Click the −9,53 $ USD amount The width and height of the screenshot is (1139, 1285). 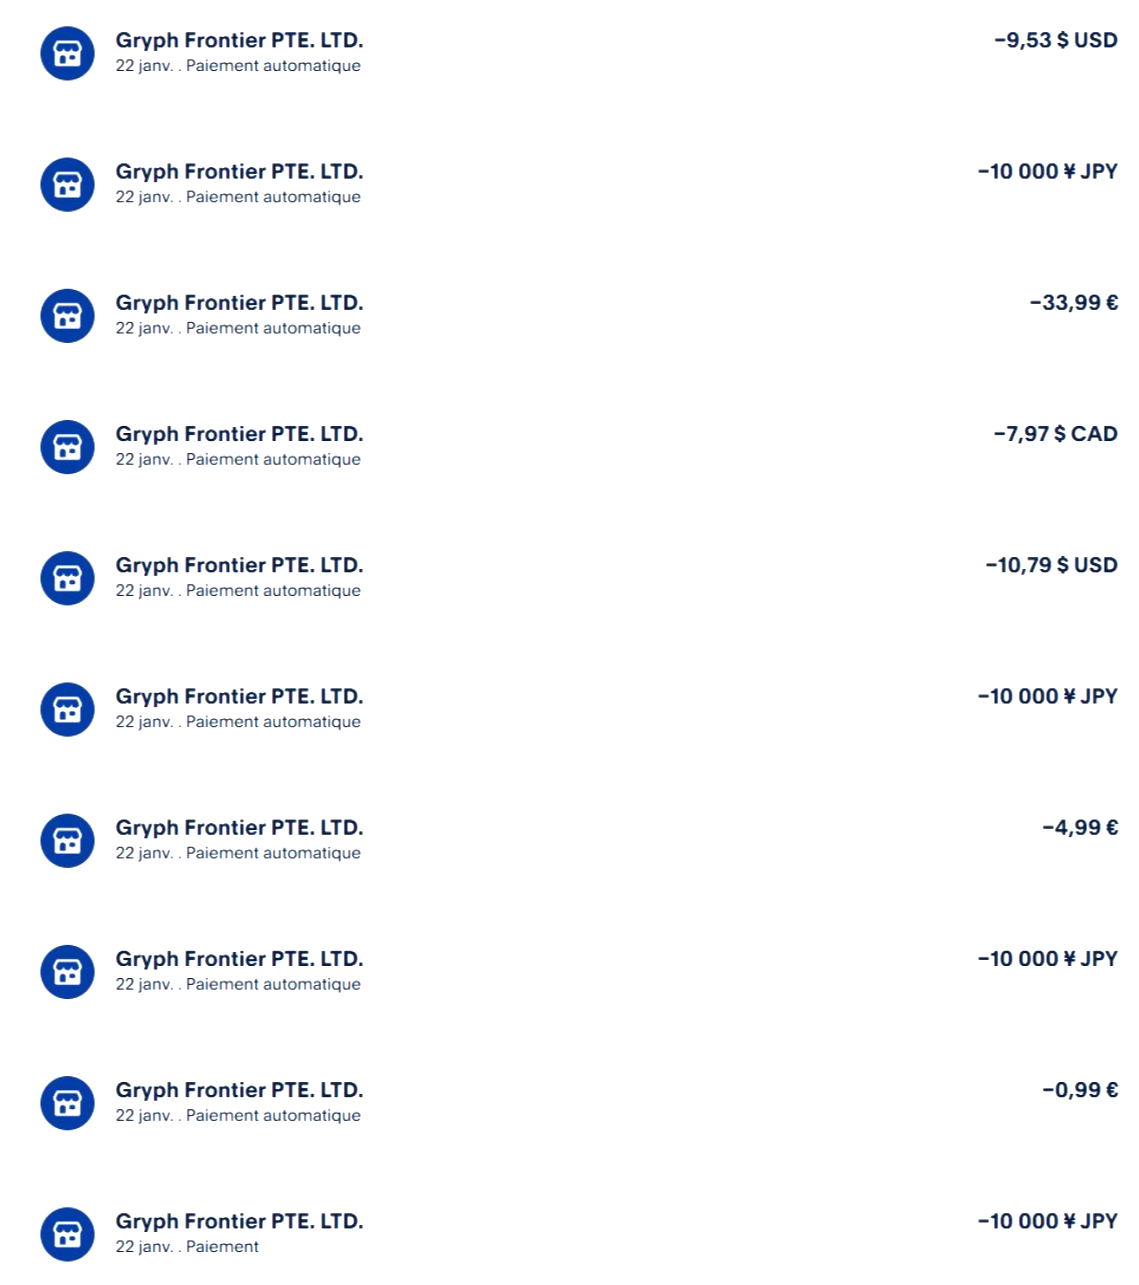pos(1055,41)
